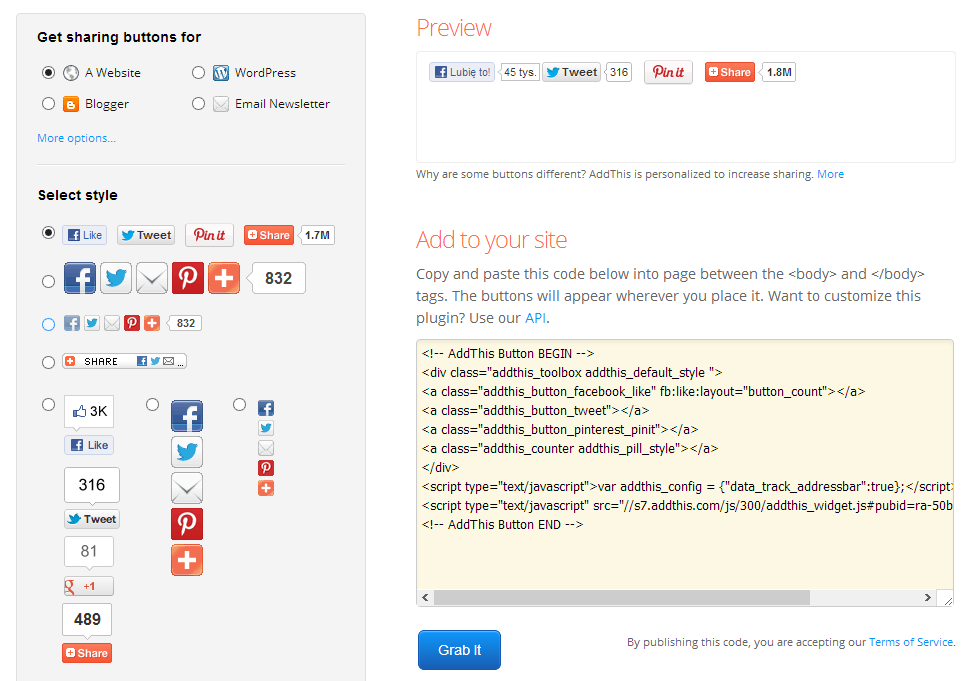Select the small vertical icons style radio

[239, 405]
